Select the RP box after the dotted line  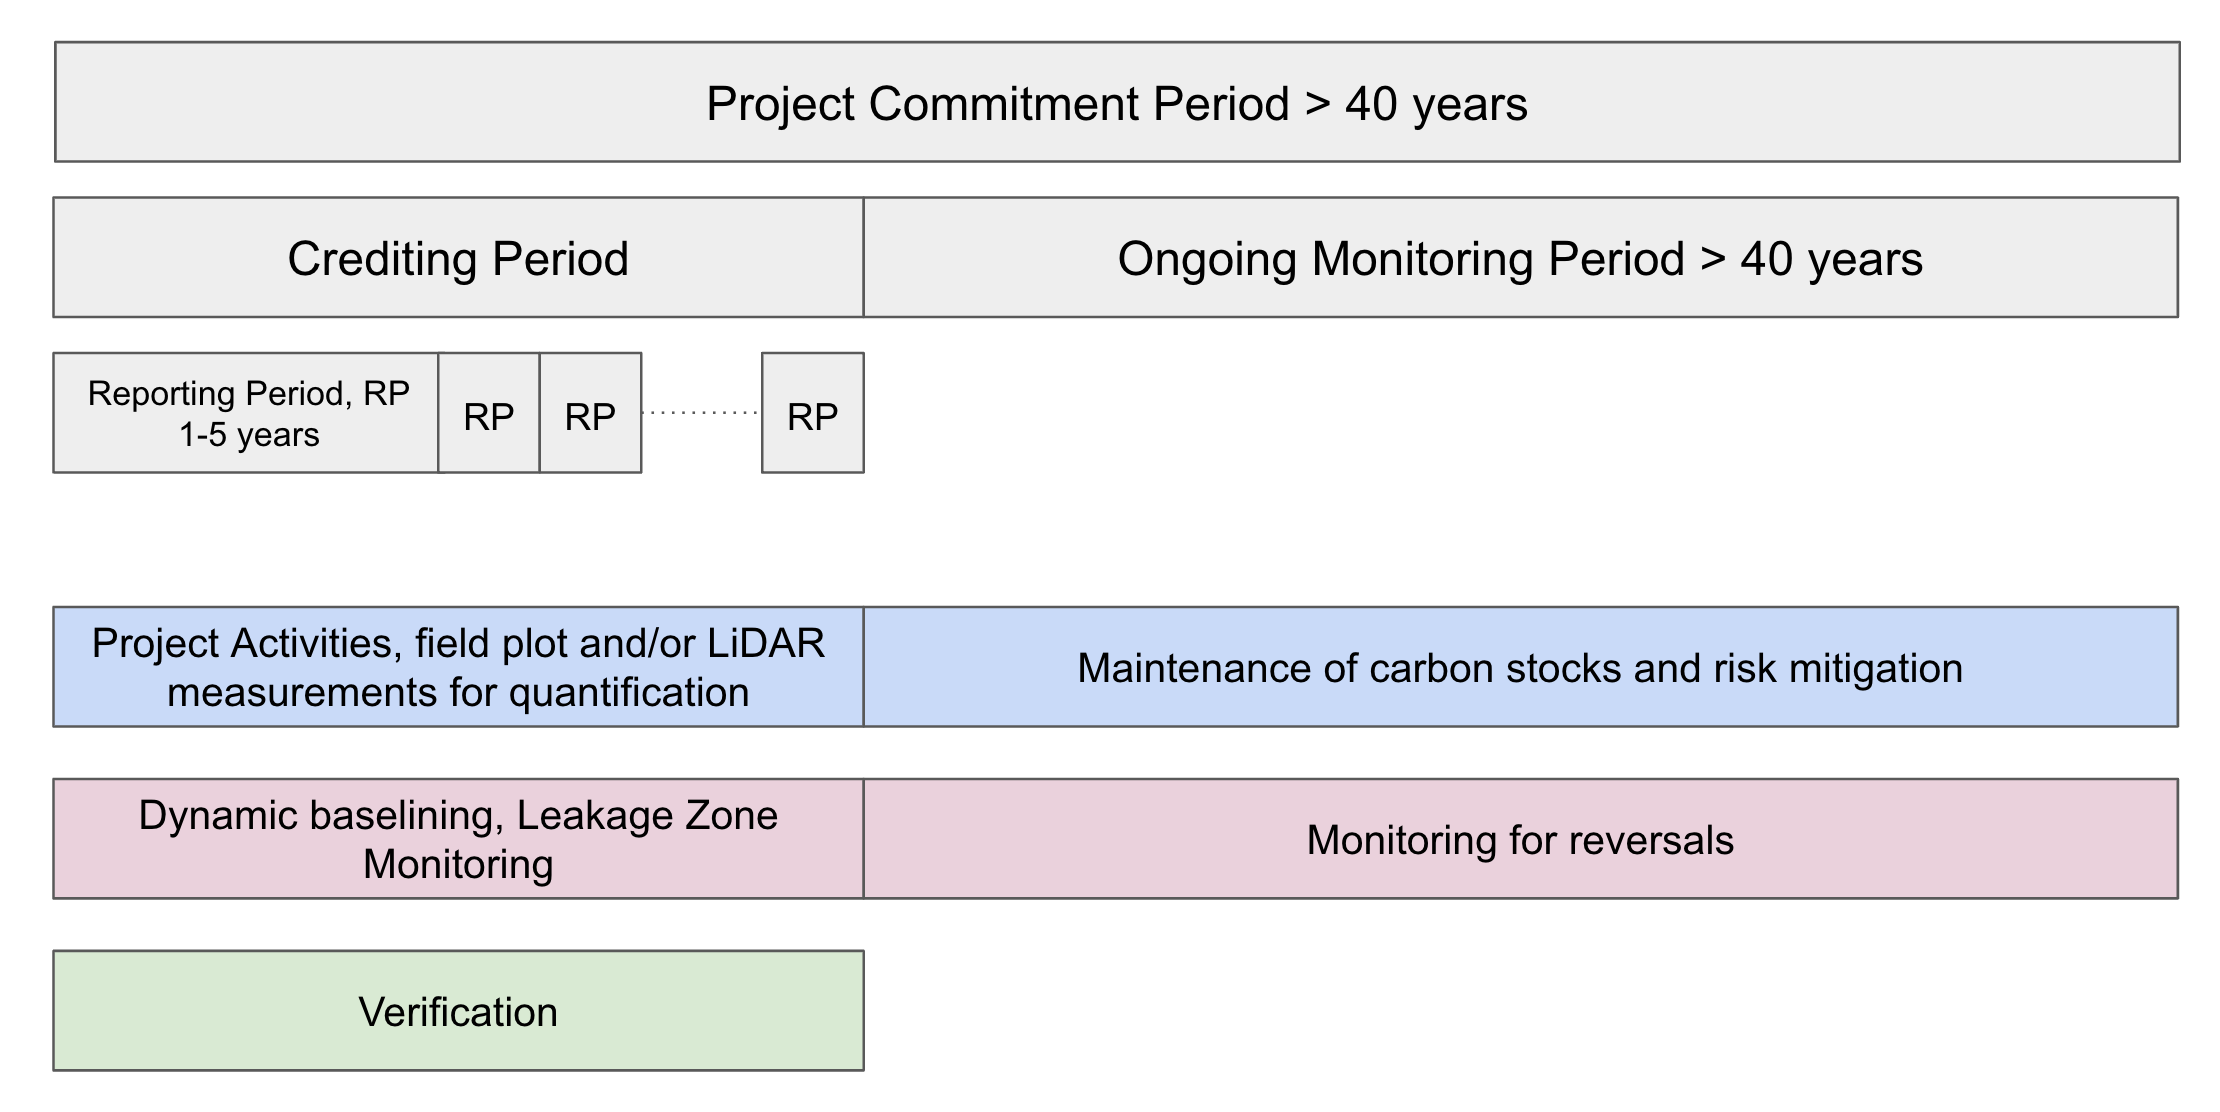point(812,413)
